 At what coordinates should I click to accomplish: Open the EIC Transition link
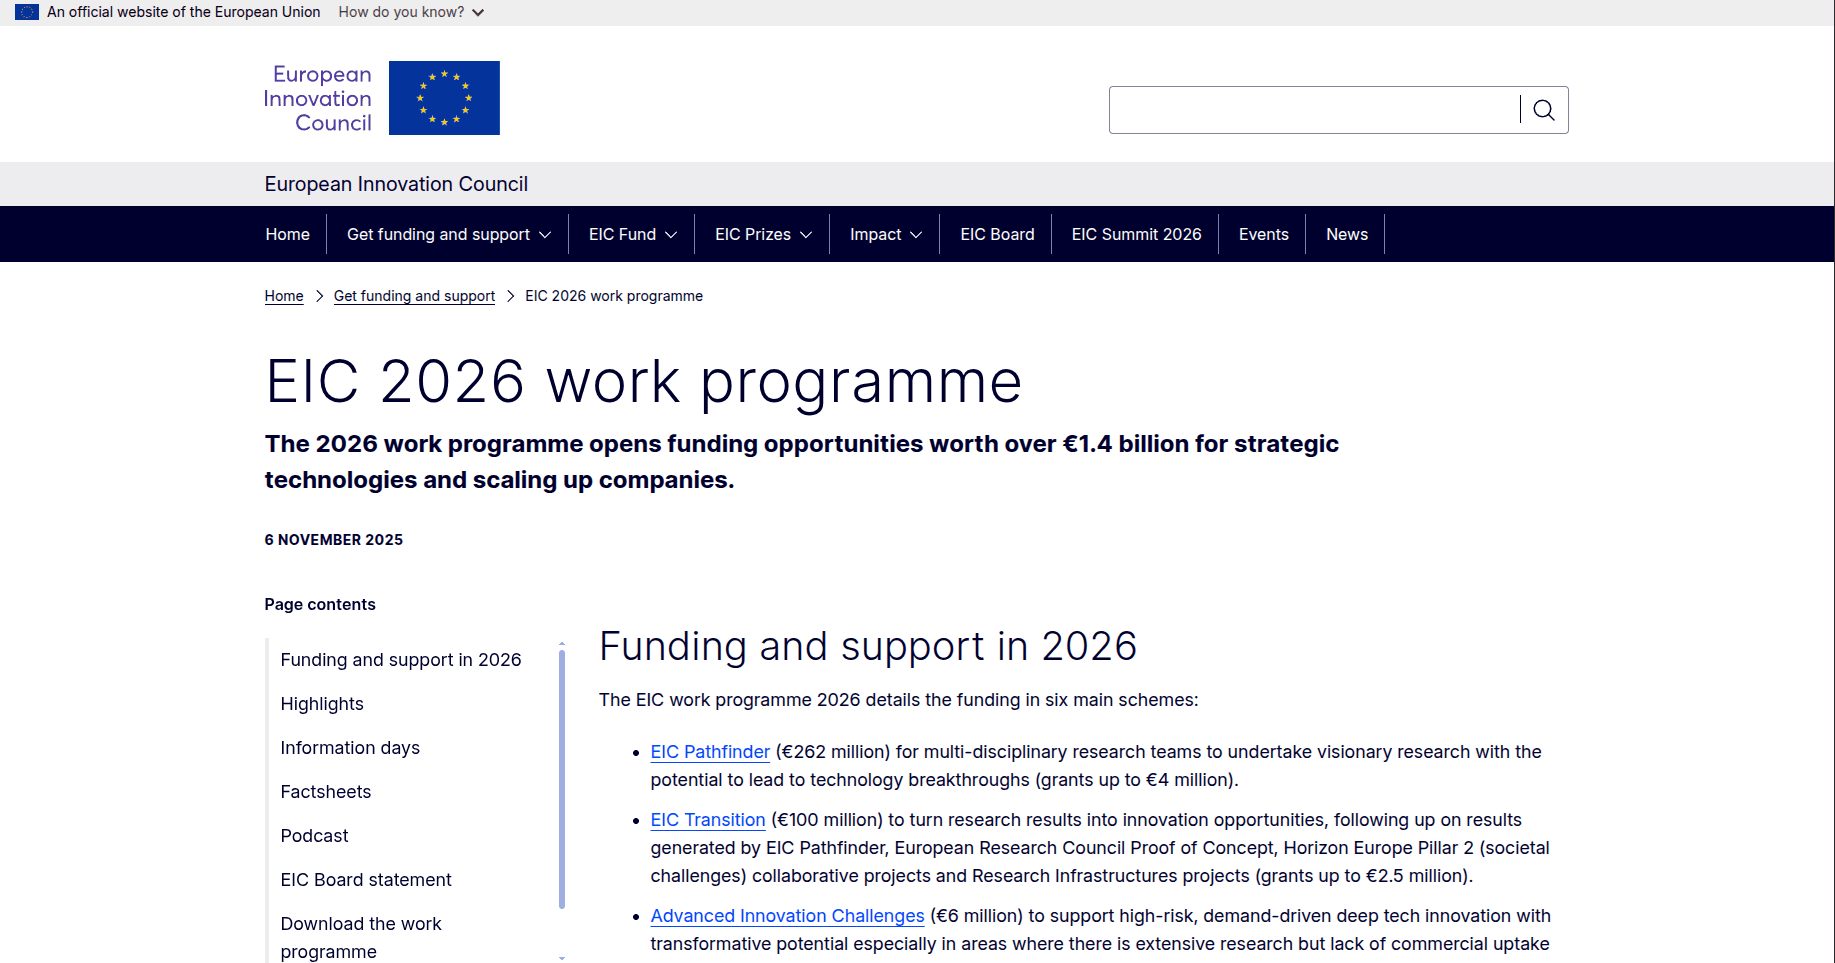(708, 820)
